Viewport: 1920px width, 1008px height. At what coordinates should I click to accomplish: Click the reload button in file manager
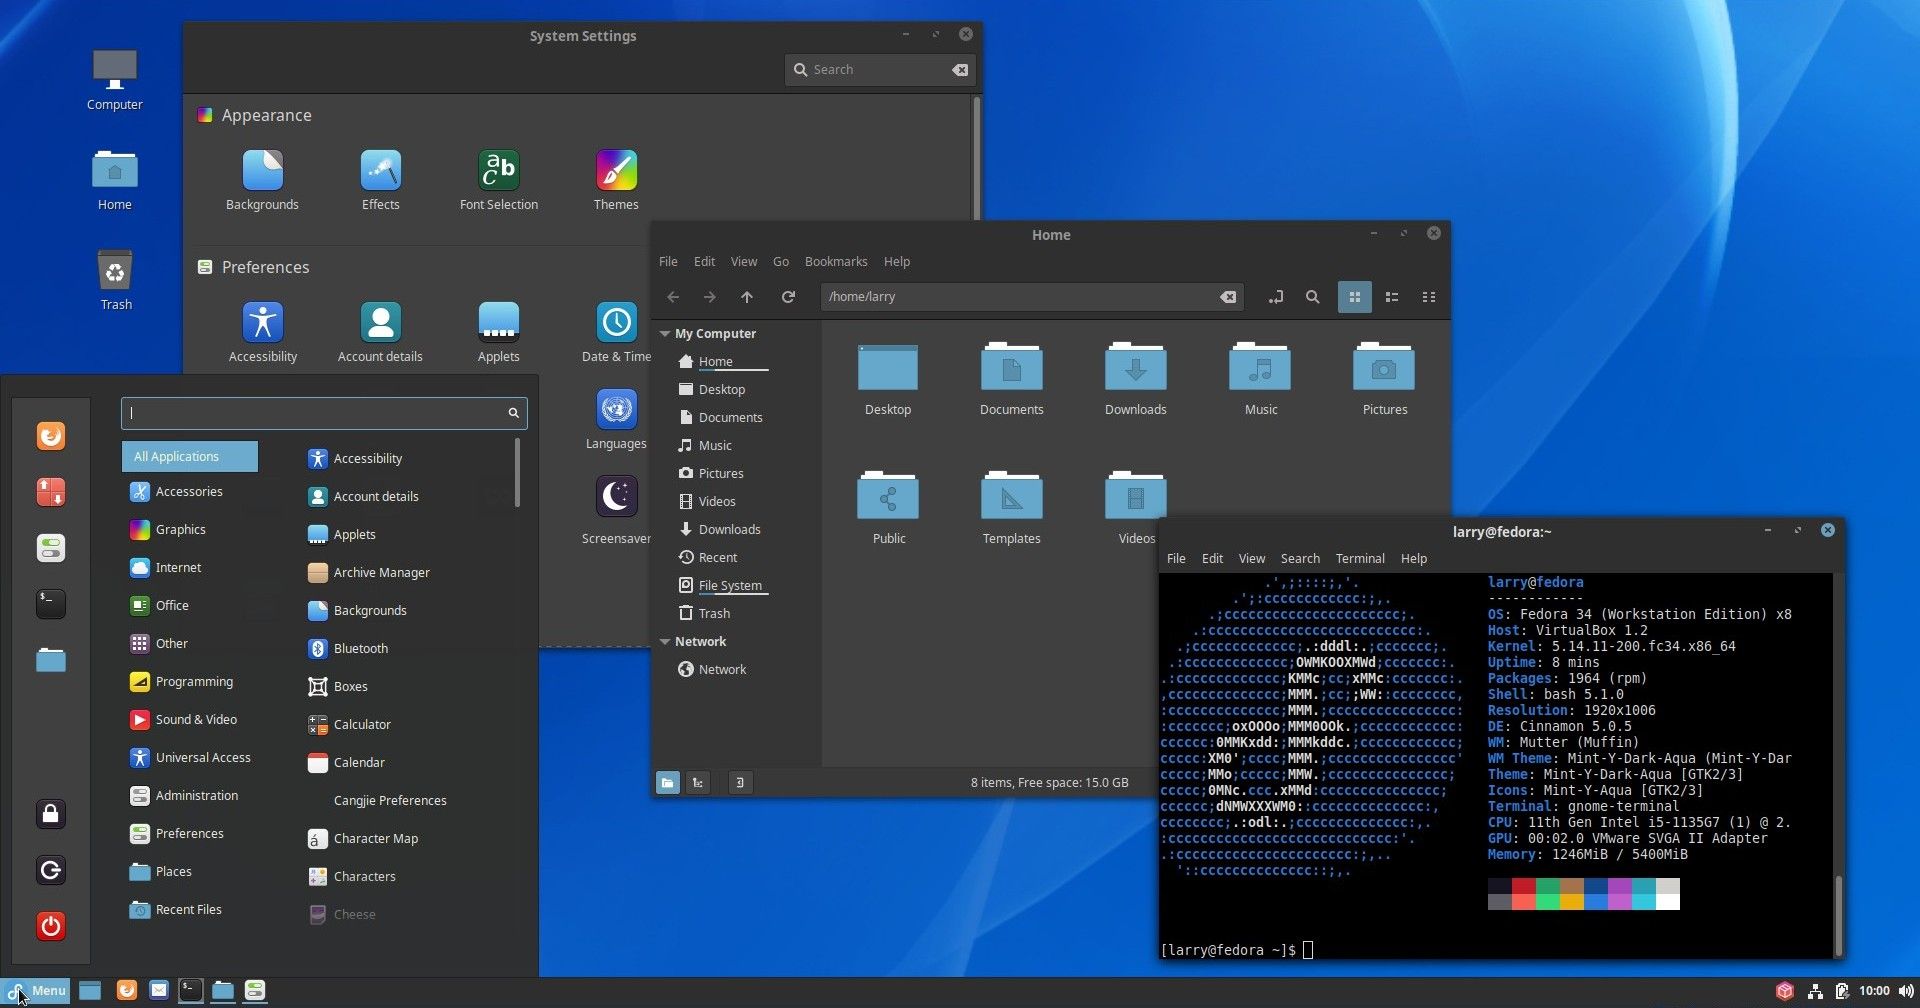point(788,297)
